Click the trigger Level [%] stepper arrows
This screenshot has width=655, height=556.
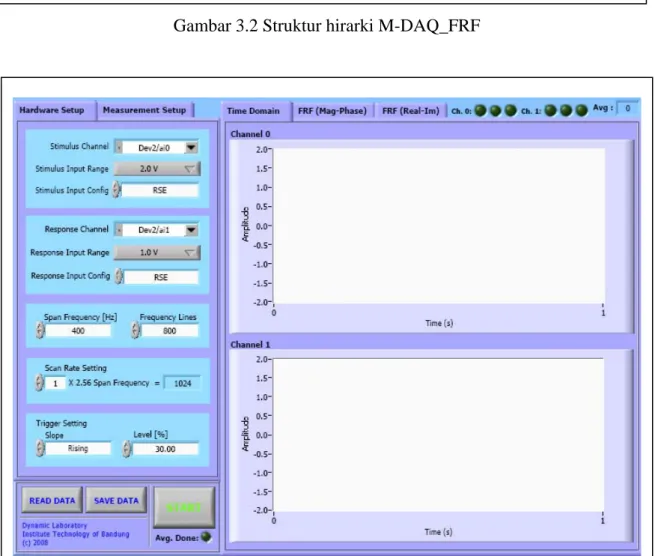(x=127, y=449)
